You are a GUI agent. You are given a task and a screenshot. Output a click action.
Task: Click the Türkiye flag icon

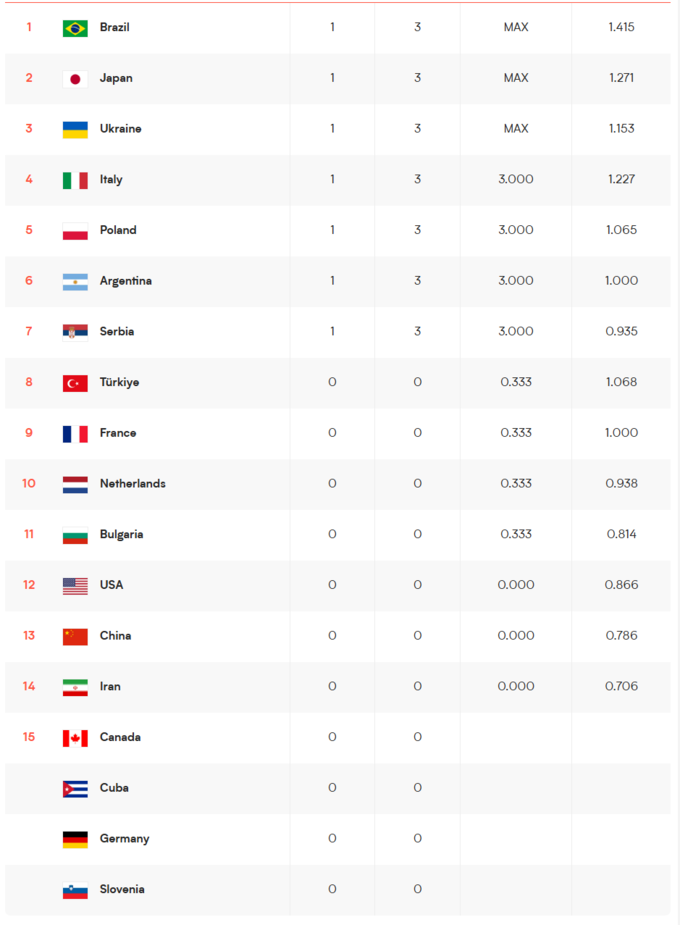pos(75,383)
